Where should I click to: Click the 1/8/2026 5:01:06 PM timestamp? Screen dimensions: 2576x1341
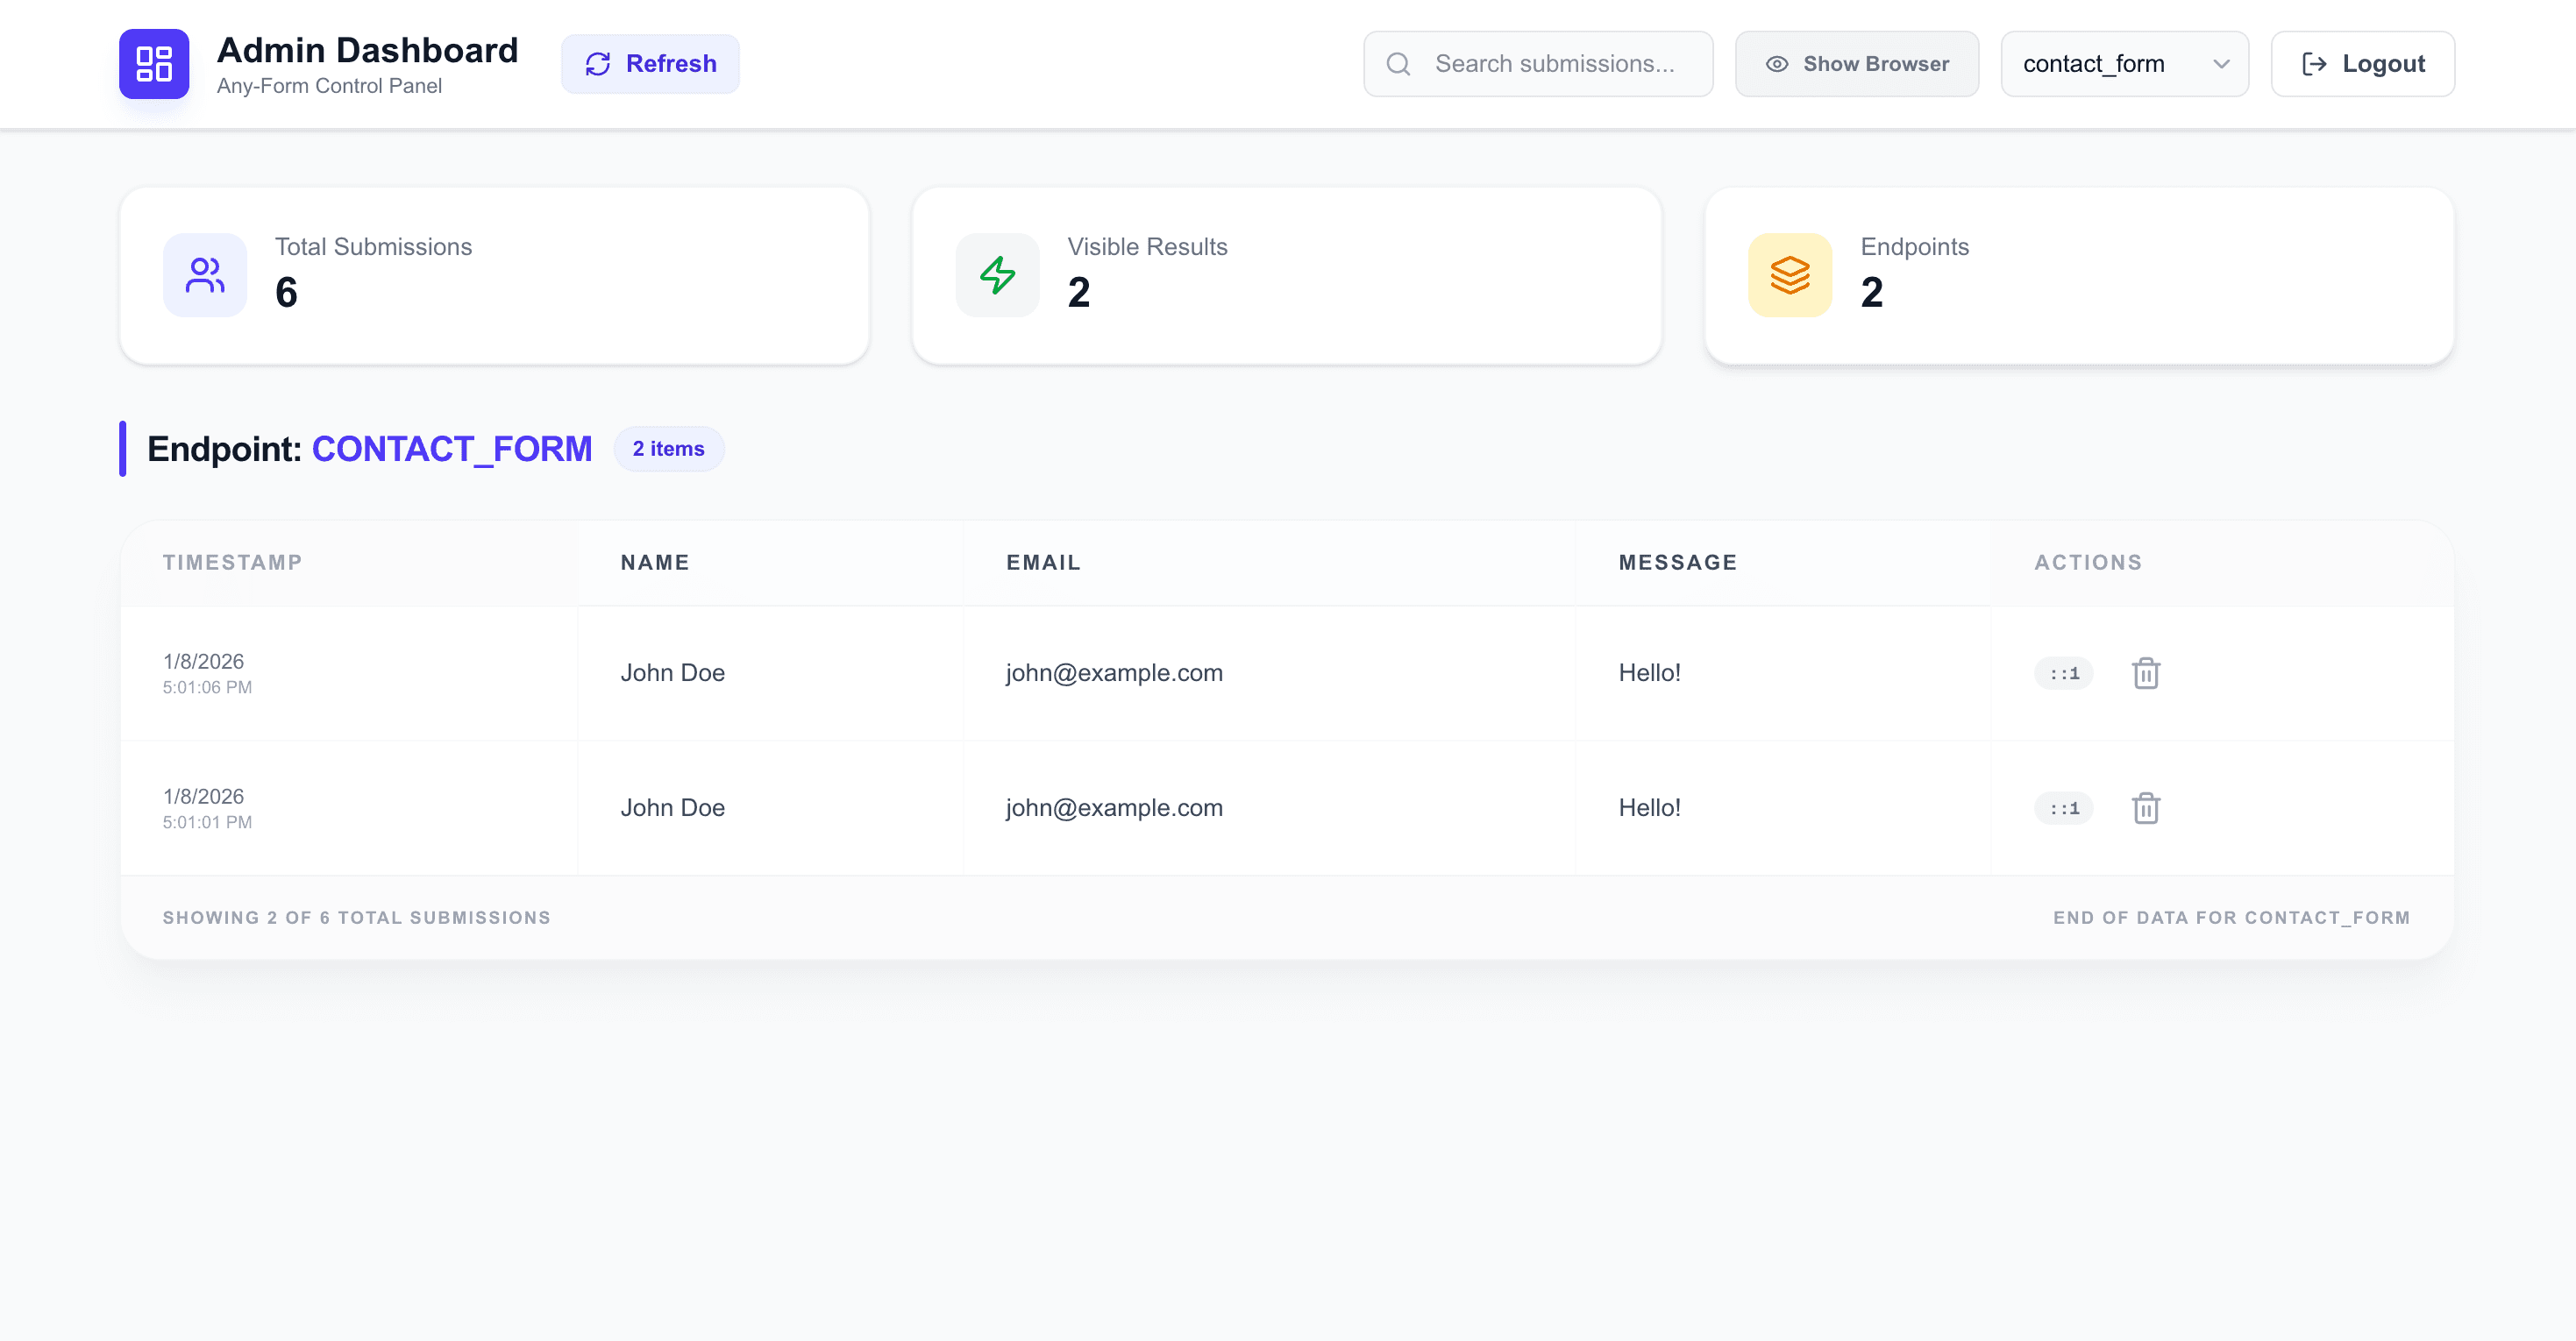tap(208, 673)
